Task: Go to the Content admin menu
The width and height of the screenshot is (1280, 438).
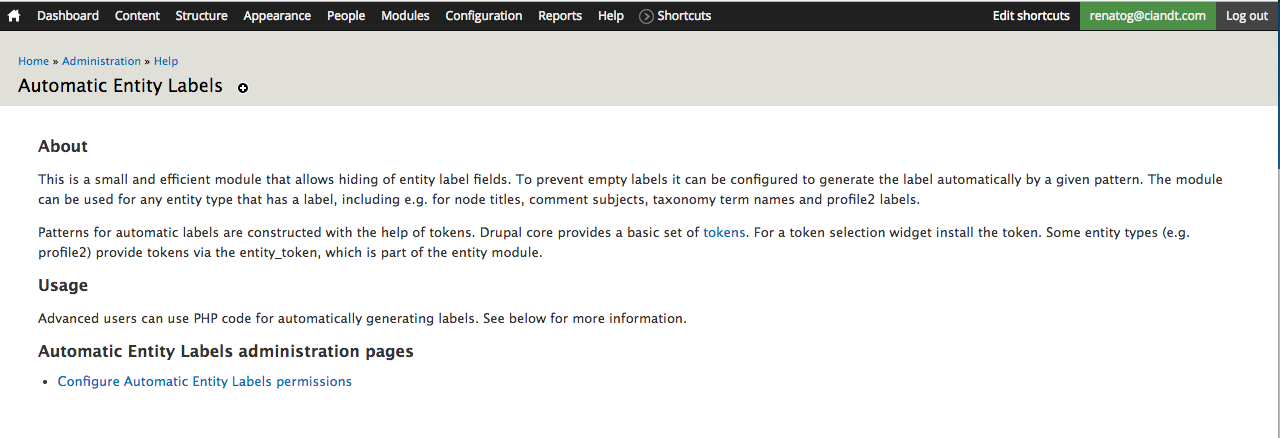Action: pos(137,16)
